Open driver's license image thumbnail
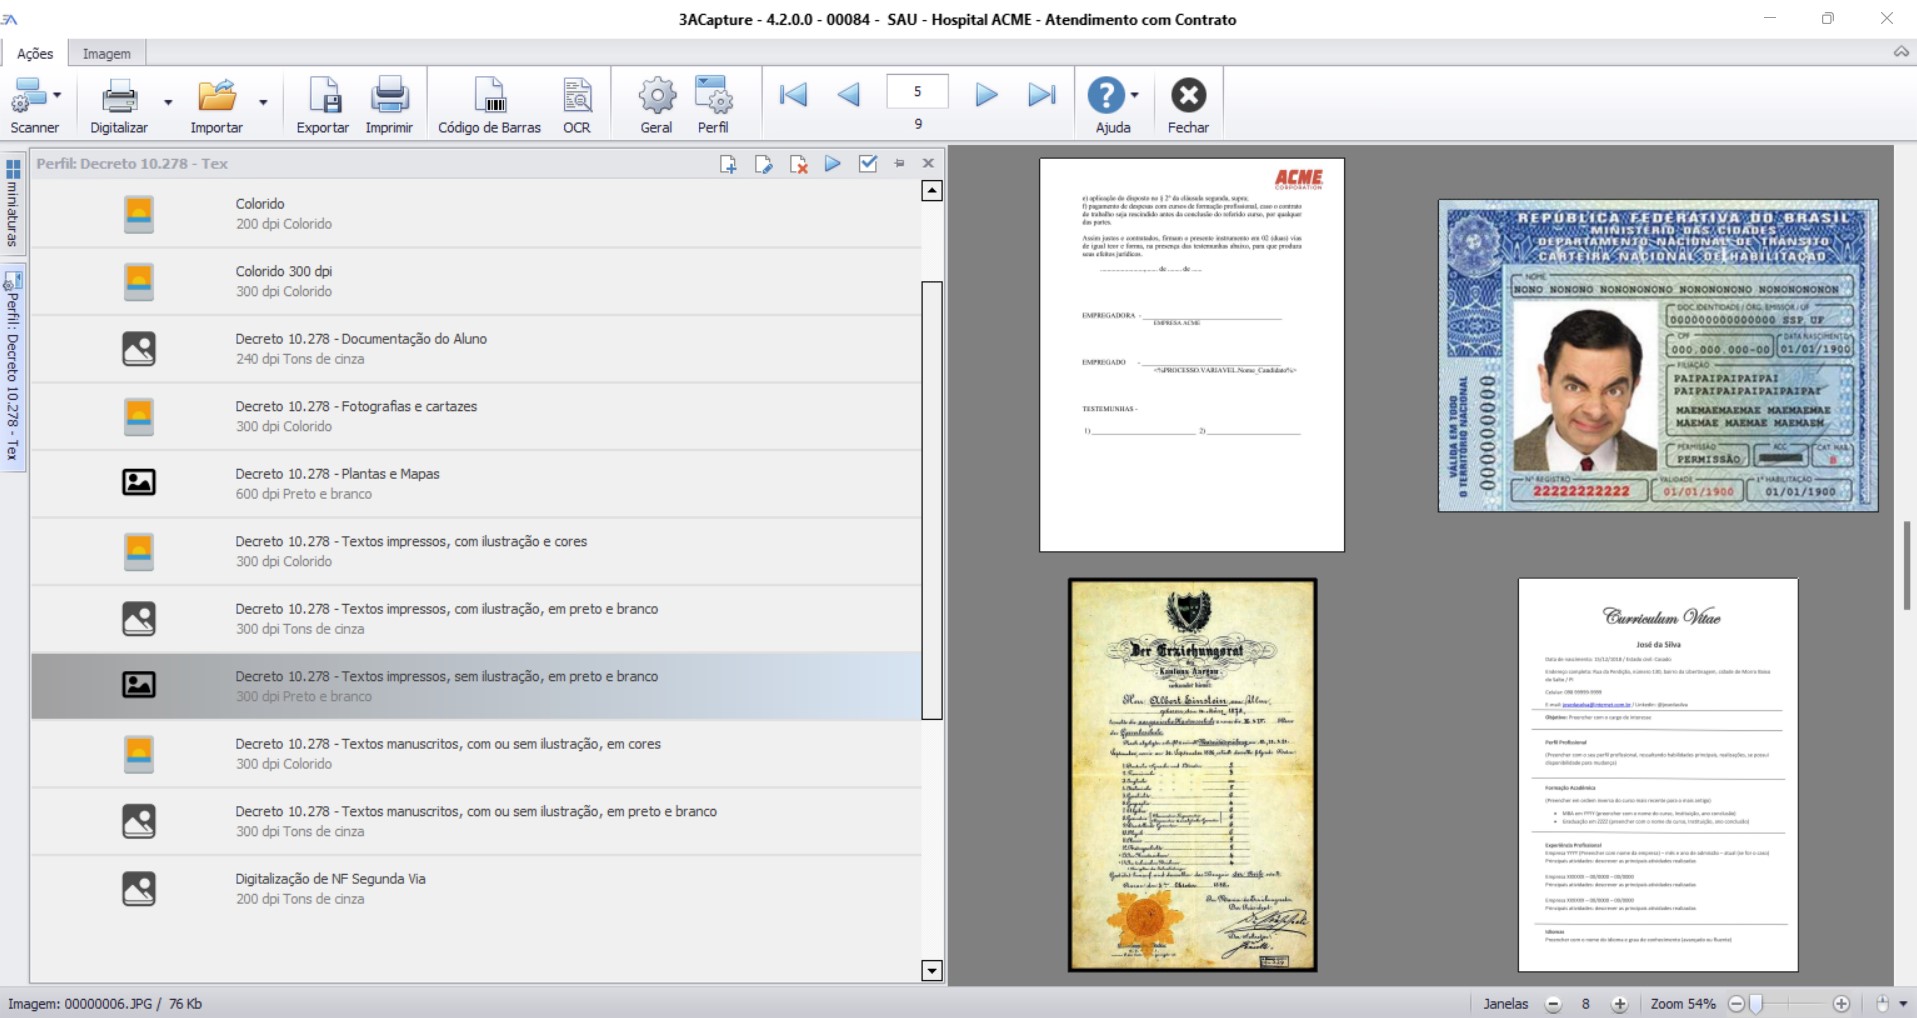 [x=1658, y=355]
